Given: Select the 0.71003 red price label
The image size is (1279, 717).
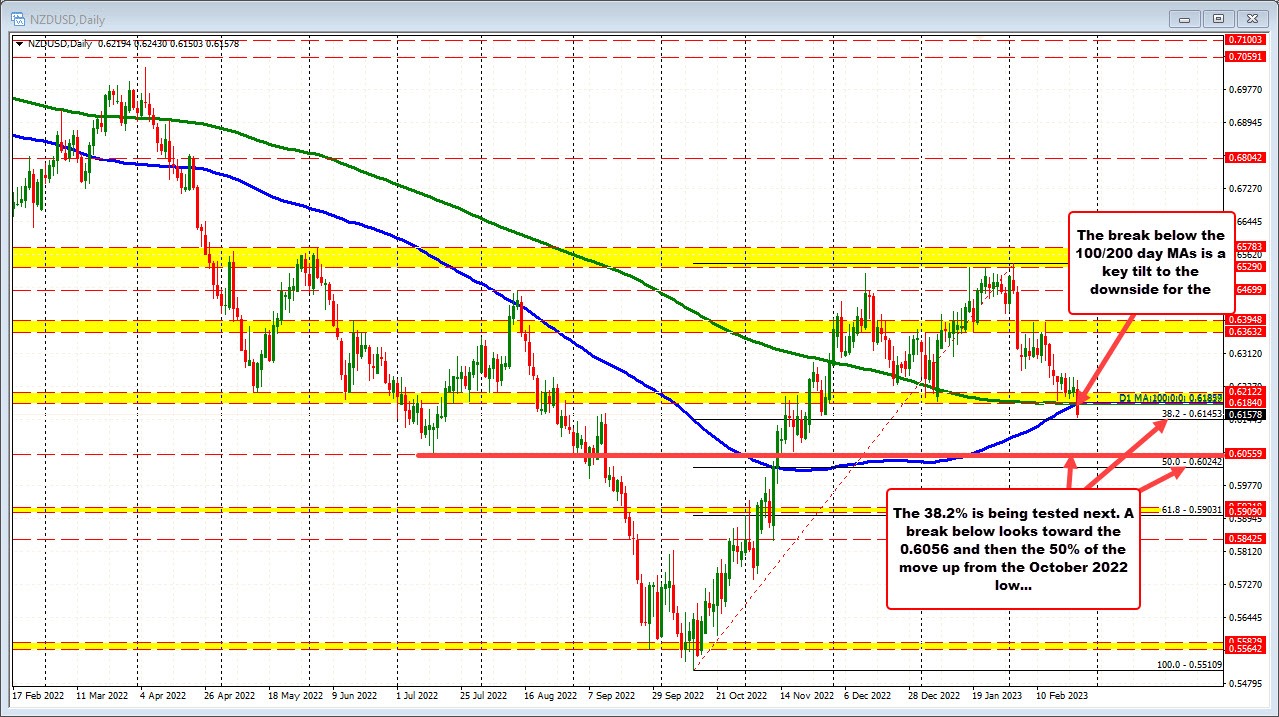Looking at the screenshot, I should point(1246,39).
